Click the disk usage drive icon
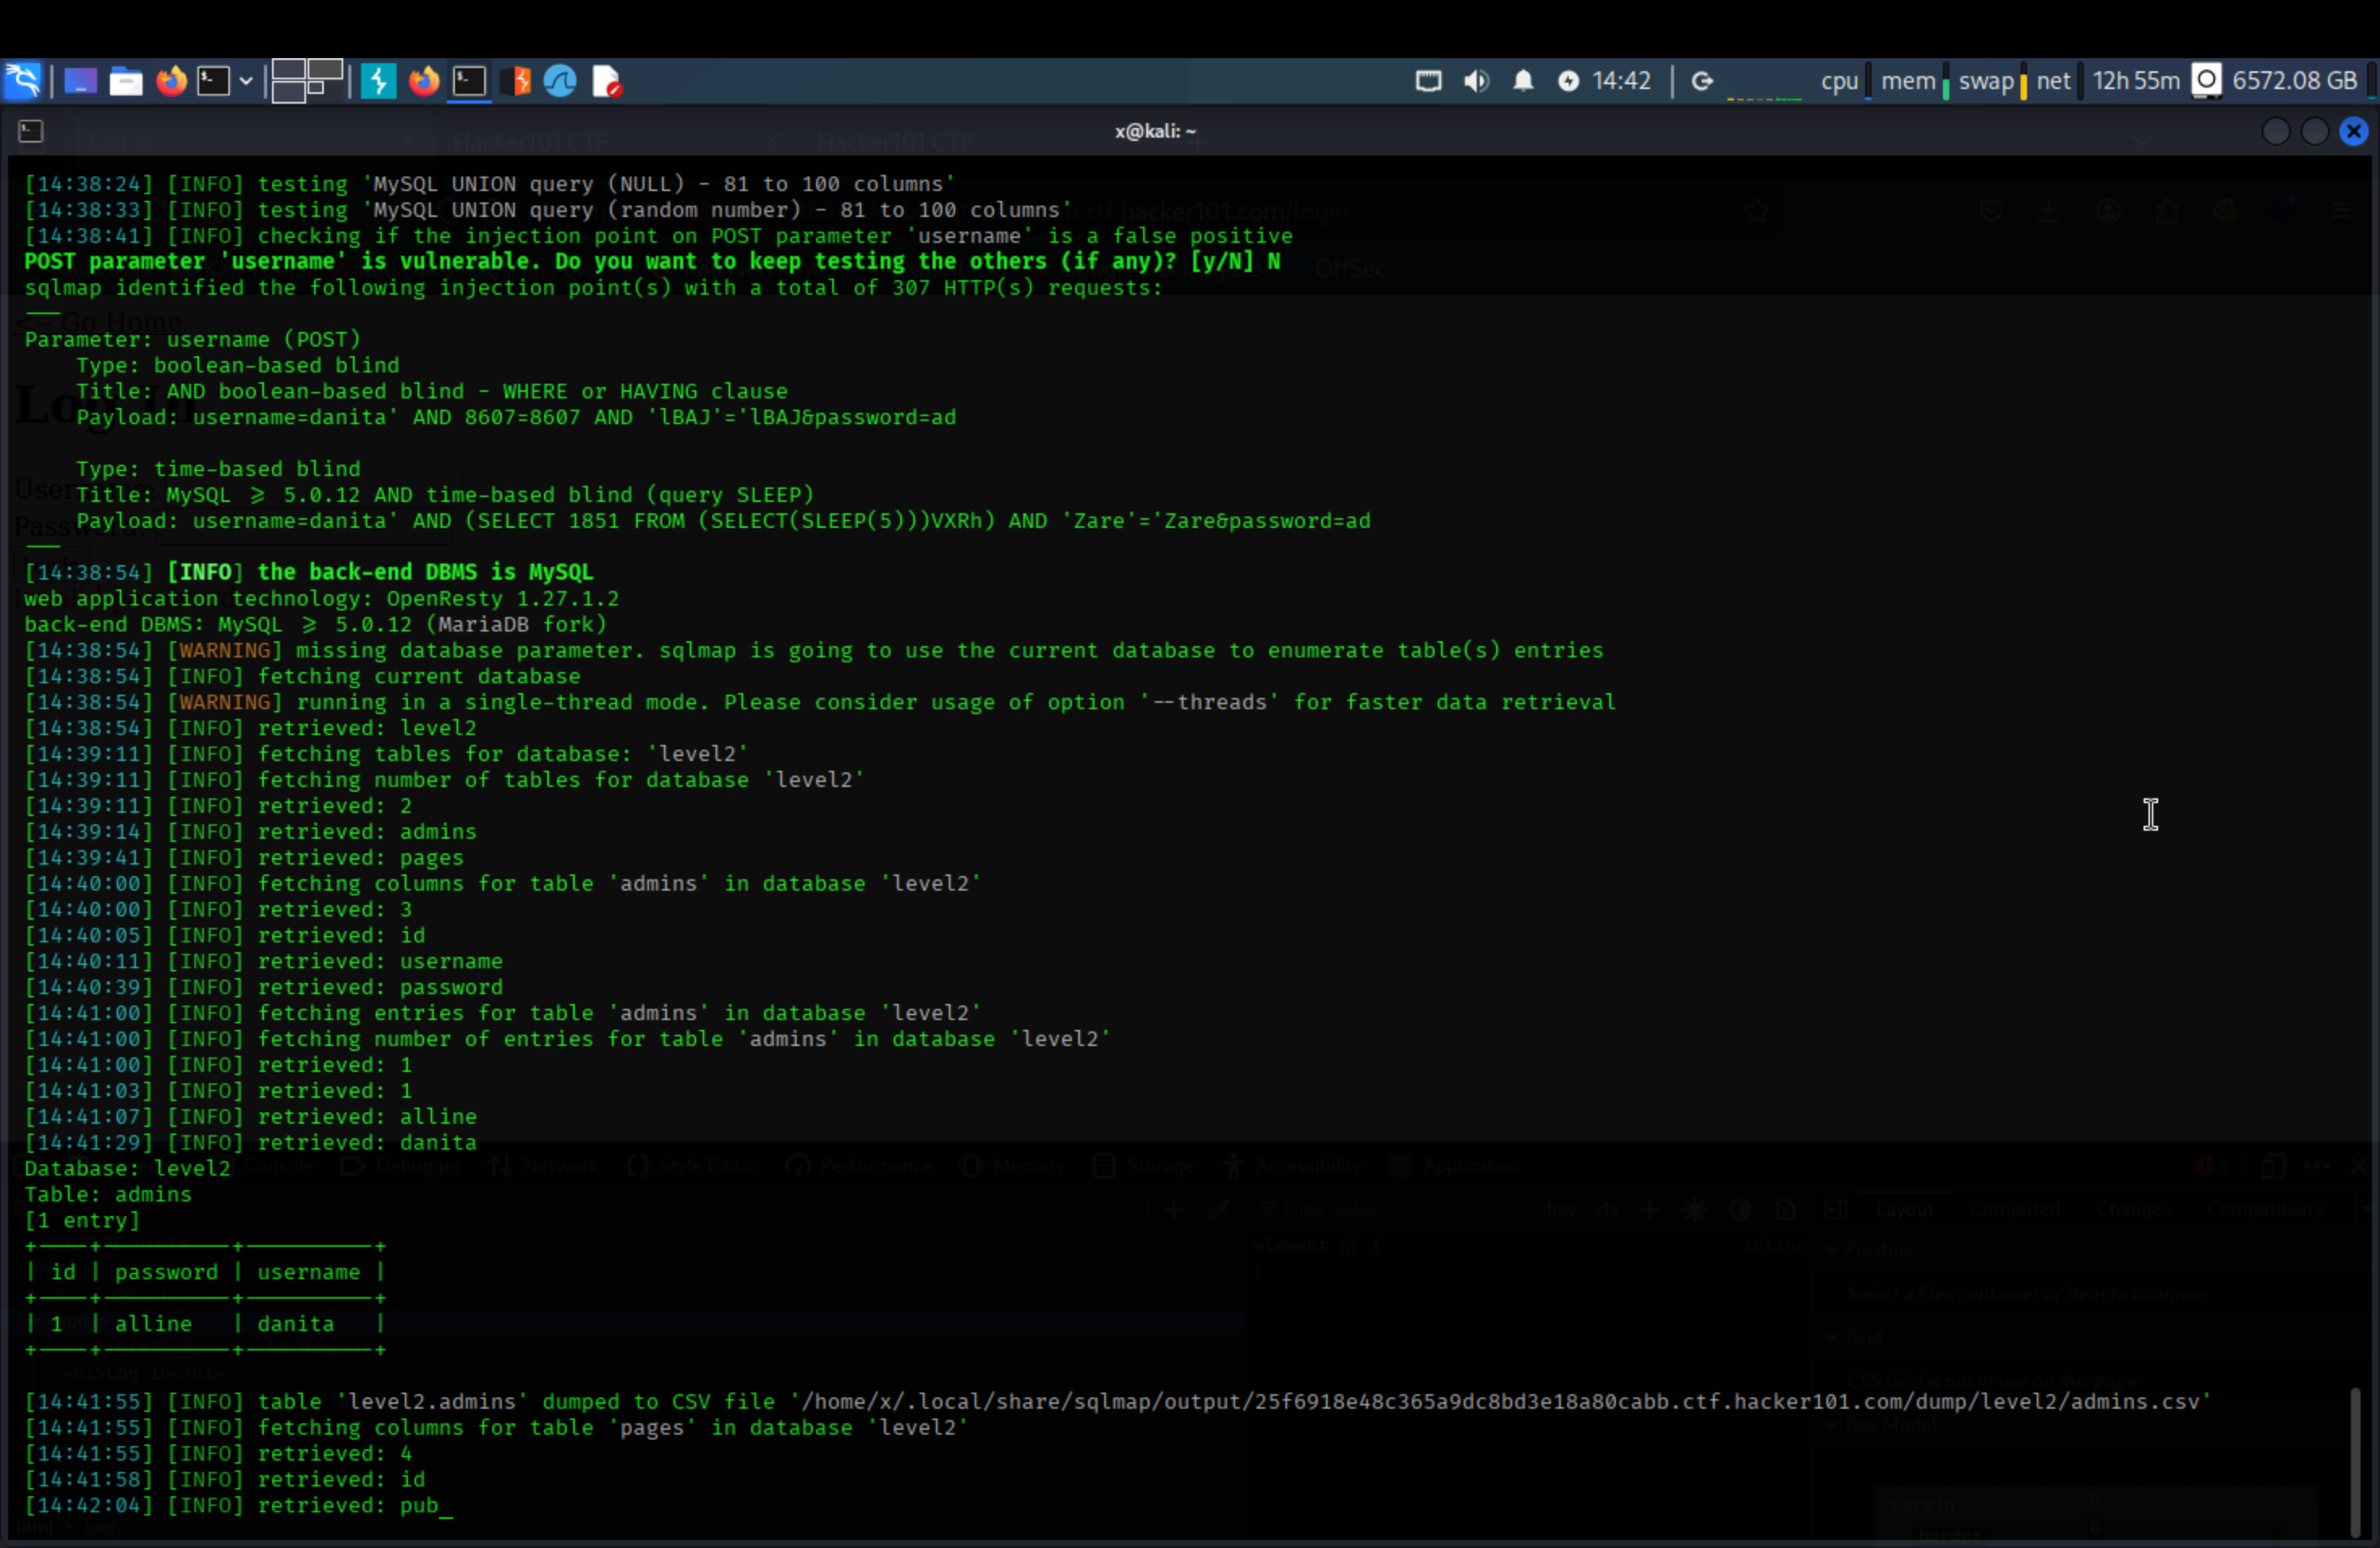 2206,81
